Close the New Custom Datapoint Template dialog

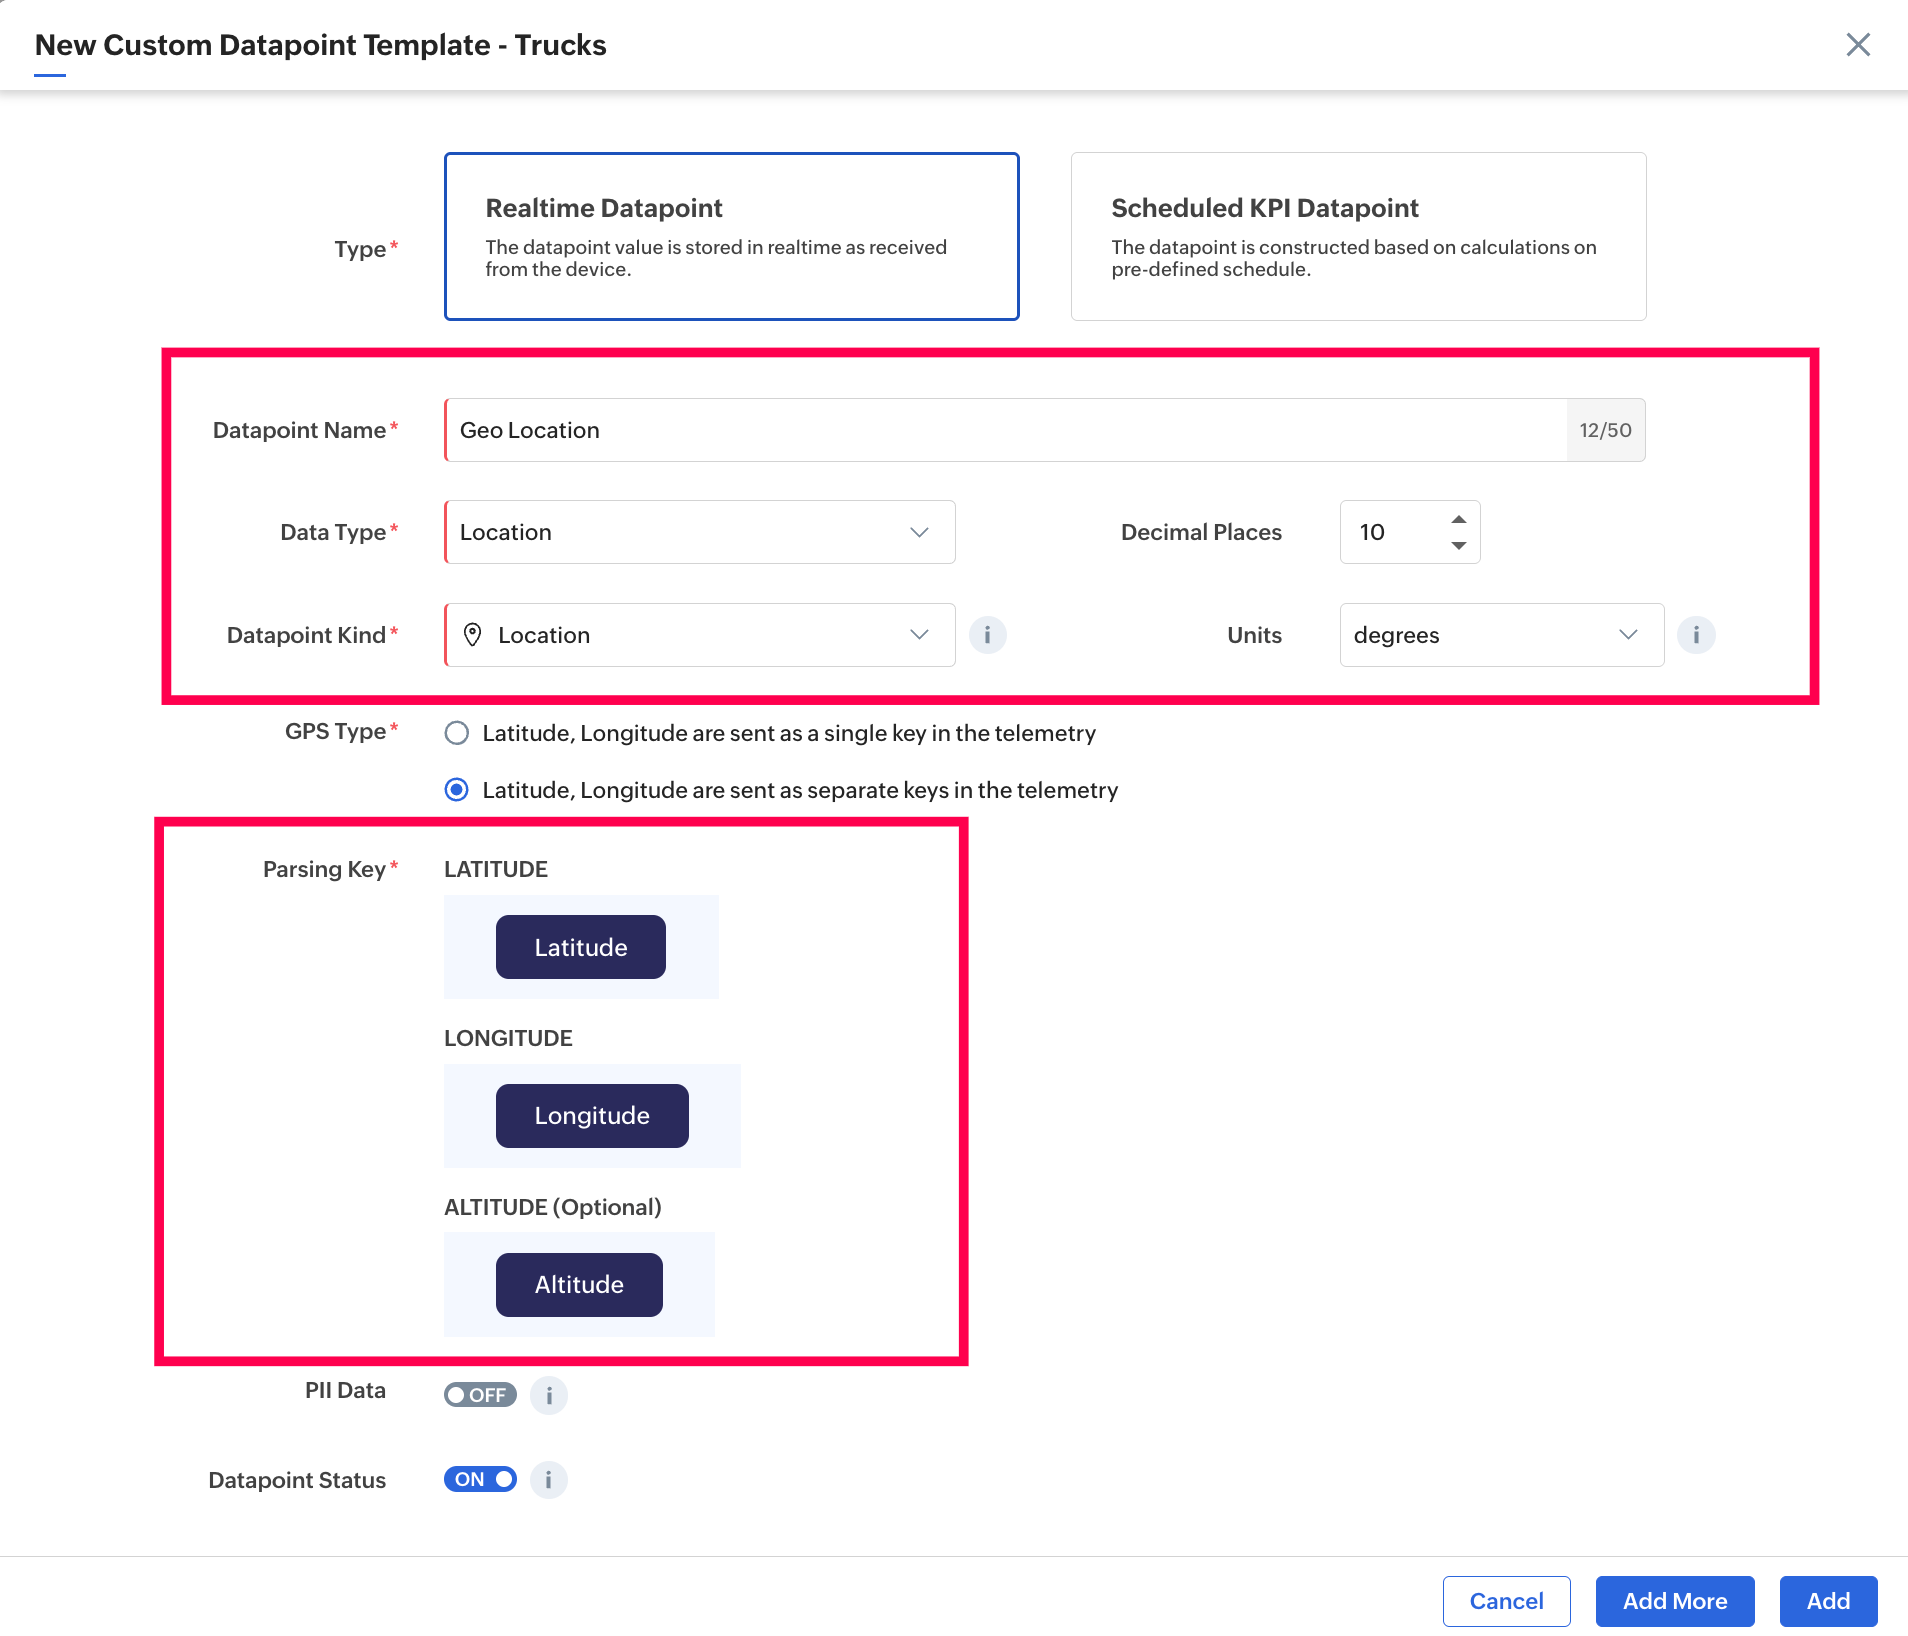(x=1858, y=45)
